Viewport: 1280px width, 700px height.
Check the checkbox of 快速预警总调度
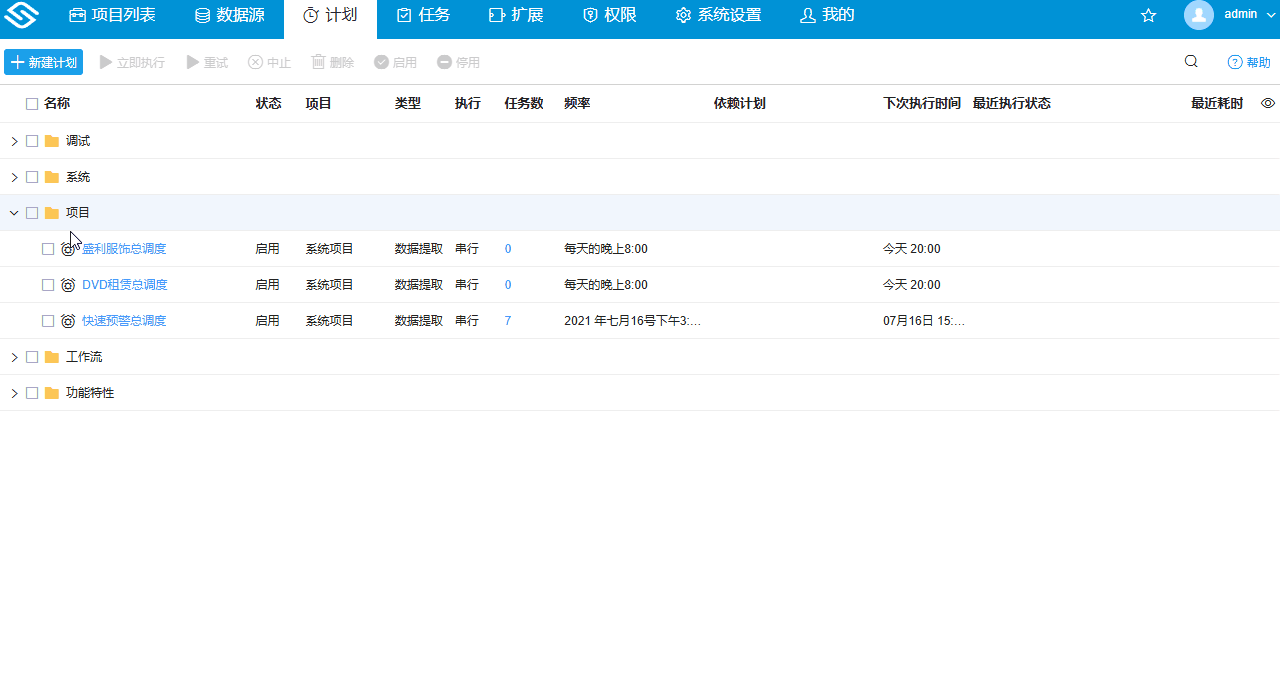47,320
